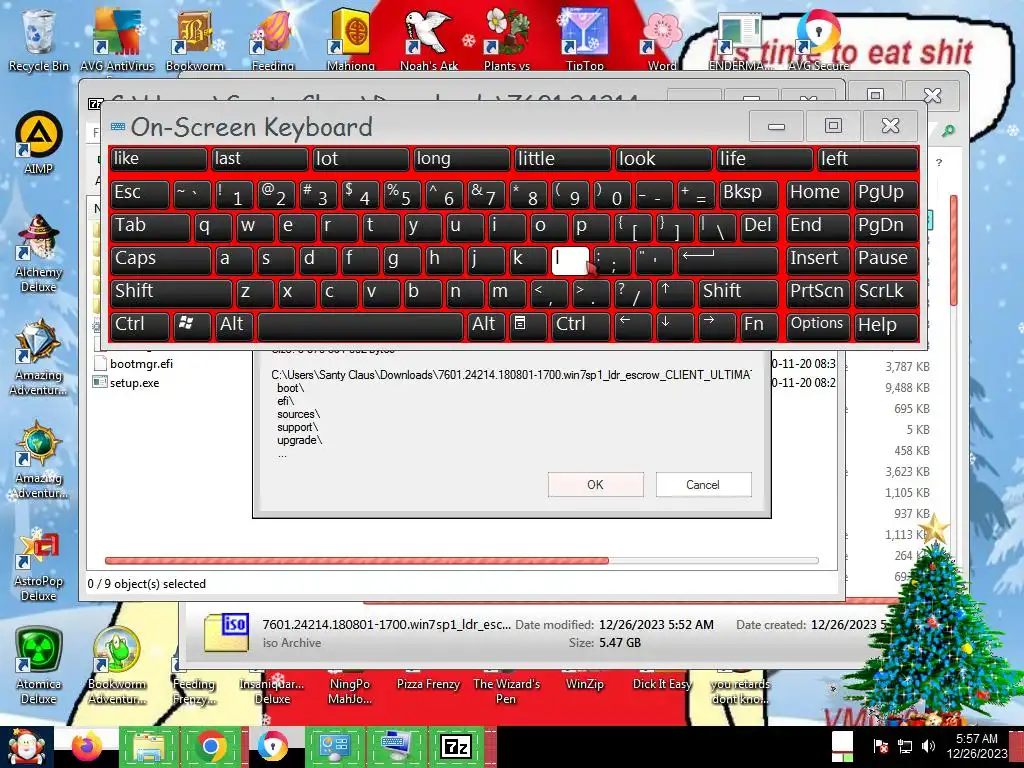Screen dimensions: 1024x768
Task: Choose the predicted word 'like'
Action: click(159, 159)
